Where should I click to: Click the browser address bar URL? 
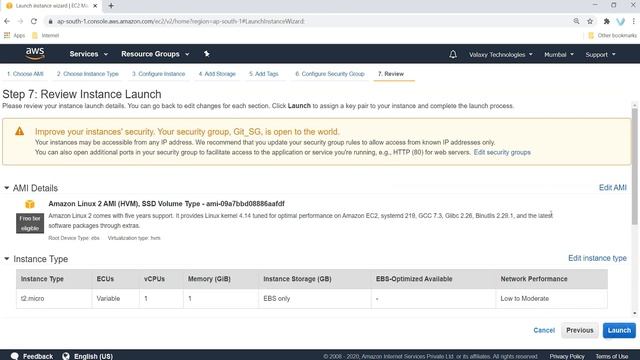[x=180, y=21]
